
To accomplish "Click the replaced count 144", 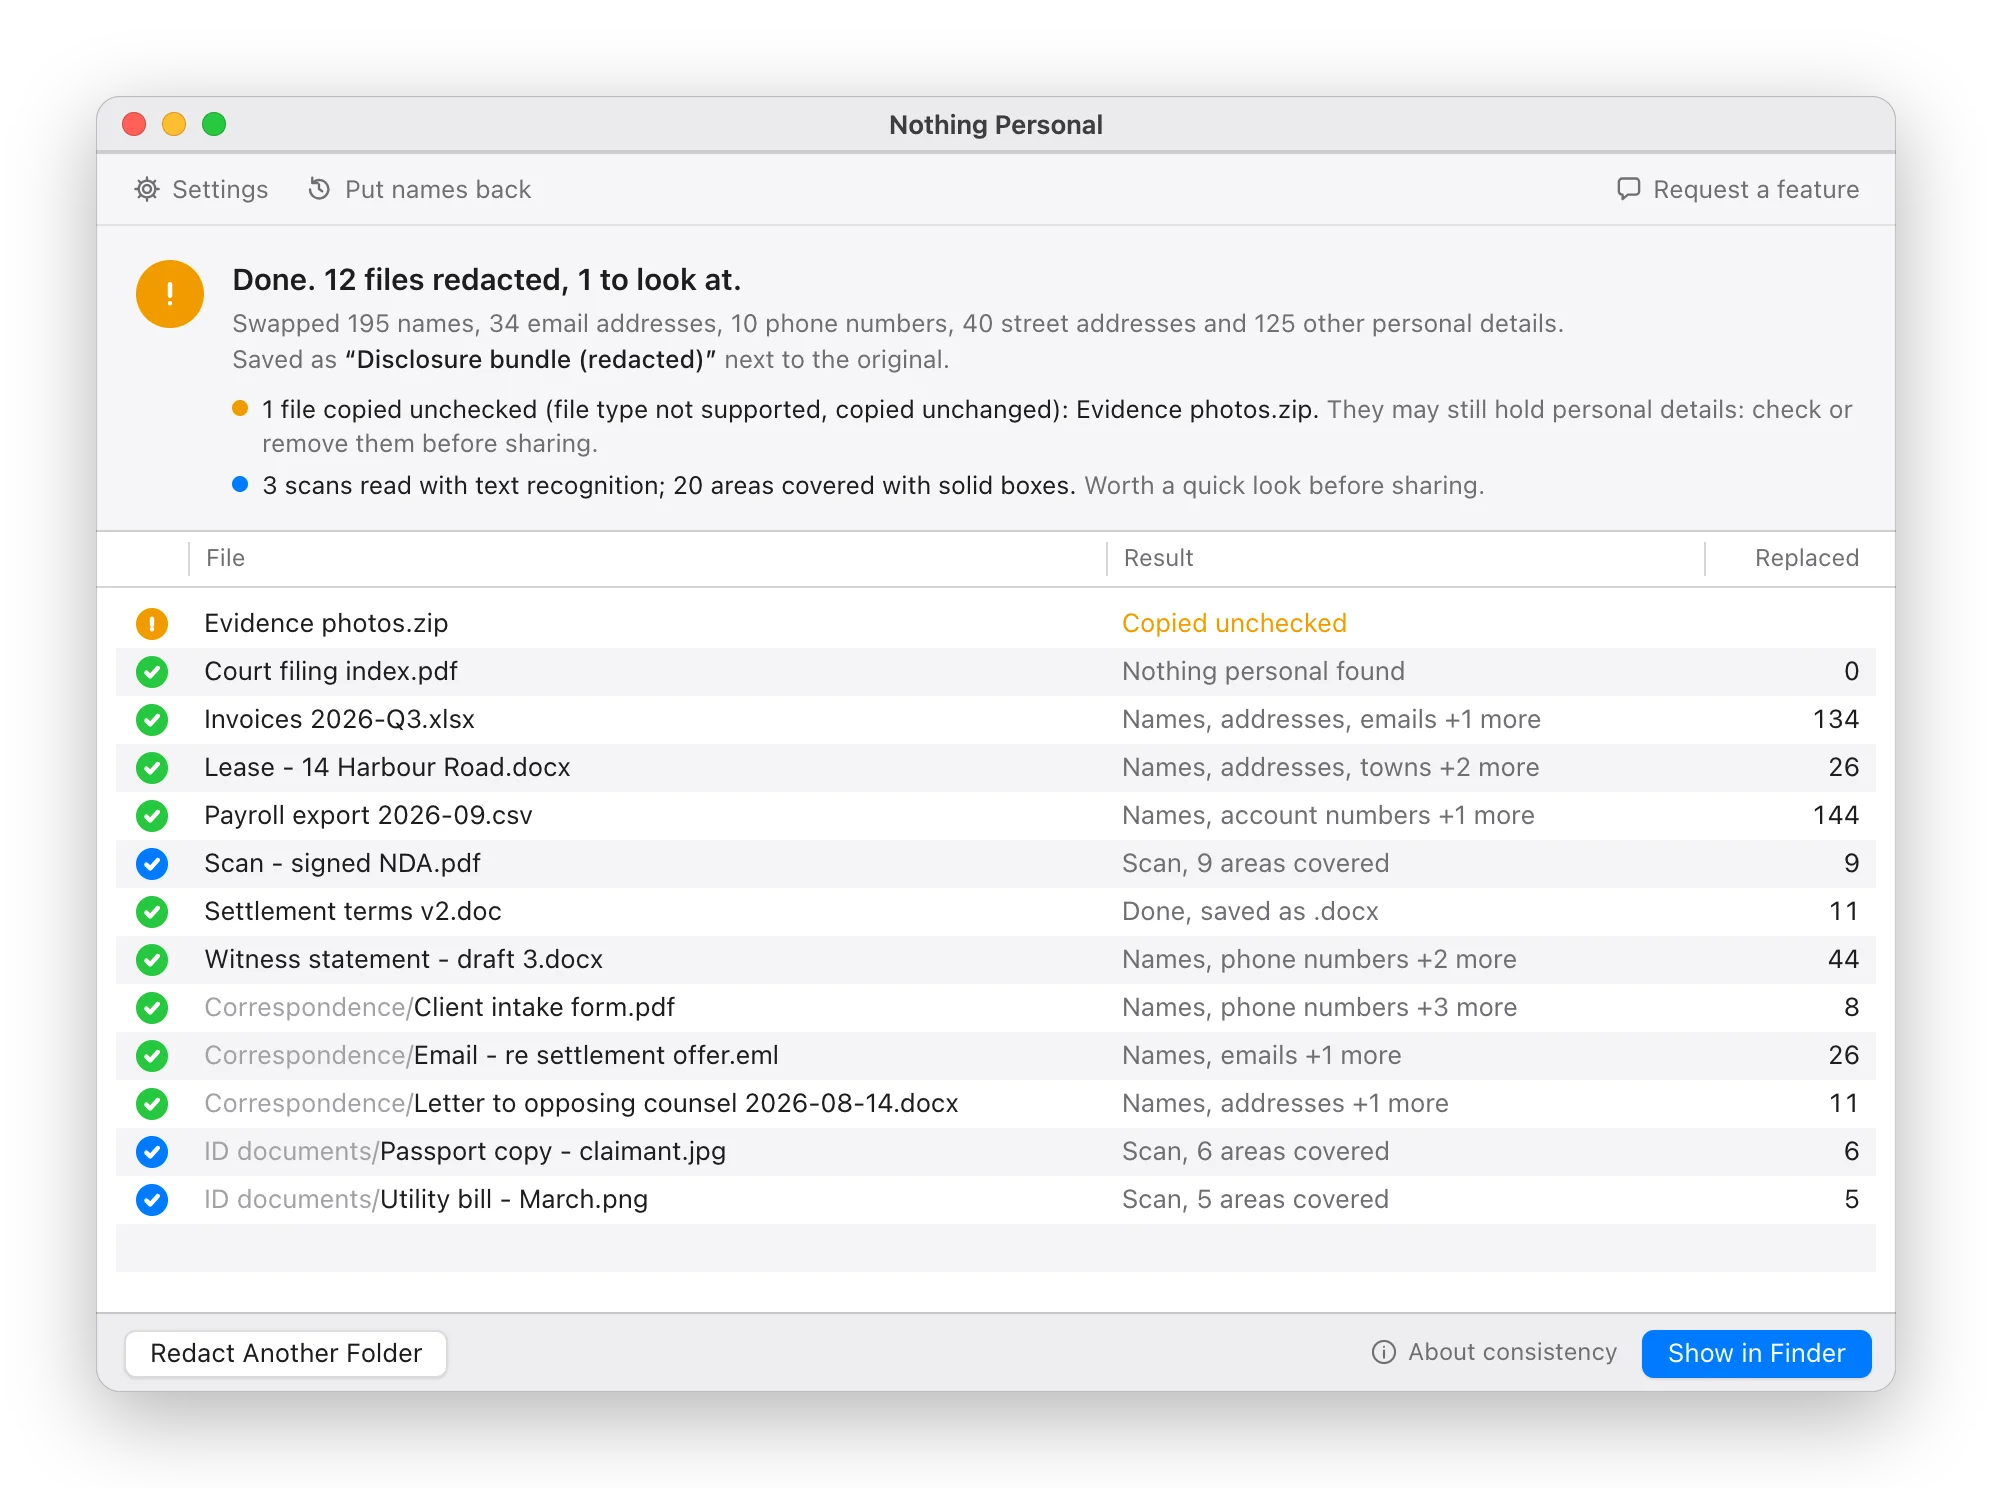I will (1835, 815).
